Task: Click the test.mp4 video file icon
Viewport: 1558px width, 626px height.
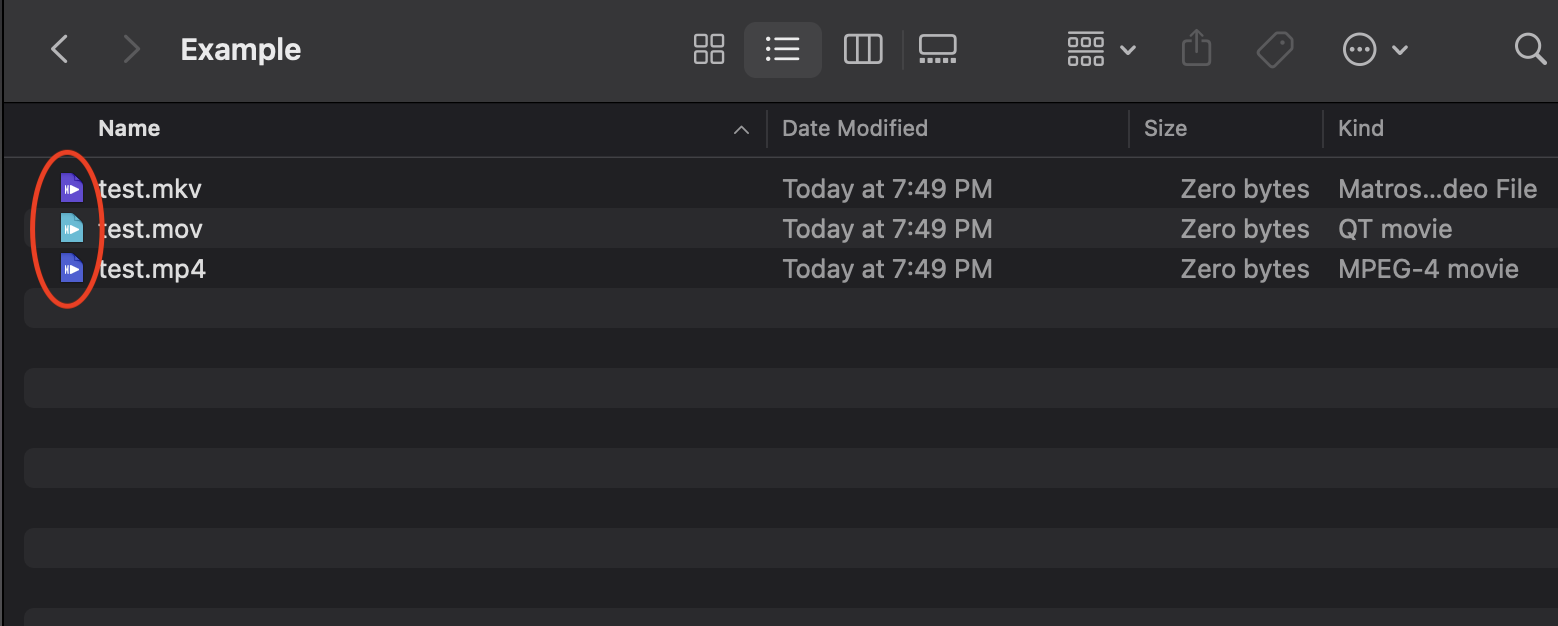Action: tap(72, 268)
